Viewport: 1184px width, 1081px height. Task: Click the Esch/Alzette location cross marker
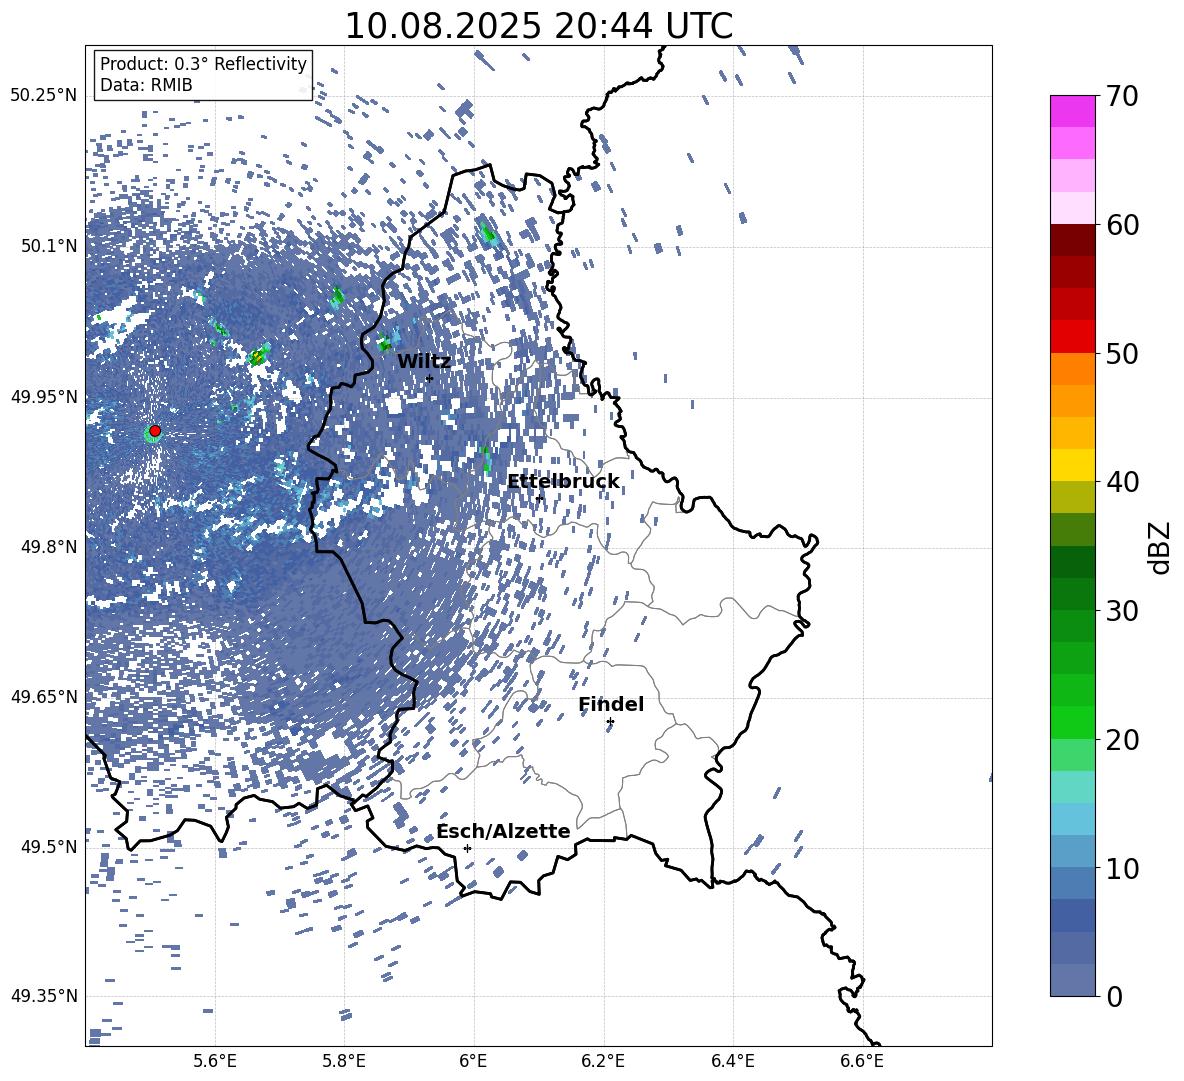tap(467, 848)
